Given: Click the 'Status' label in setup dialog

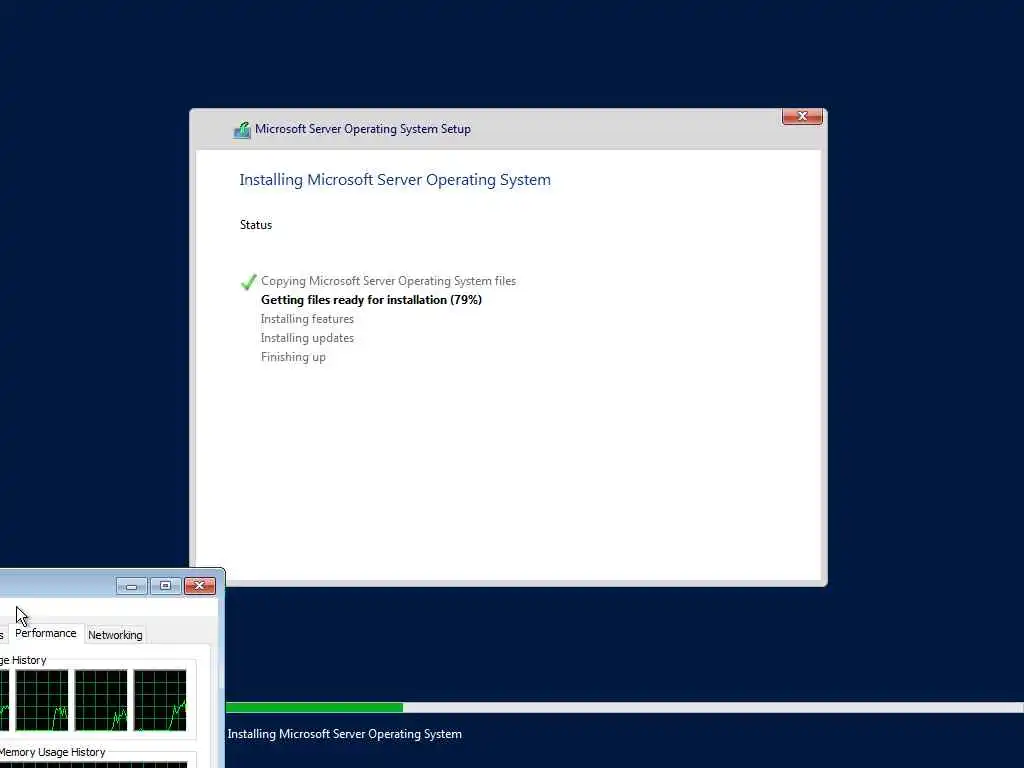Looking at the screenshot, I should point(256,225).
